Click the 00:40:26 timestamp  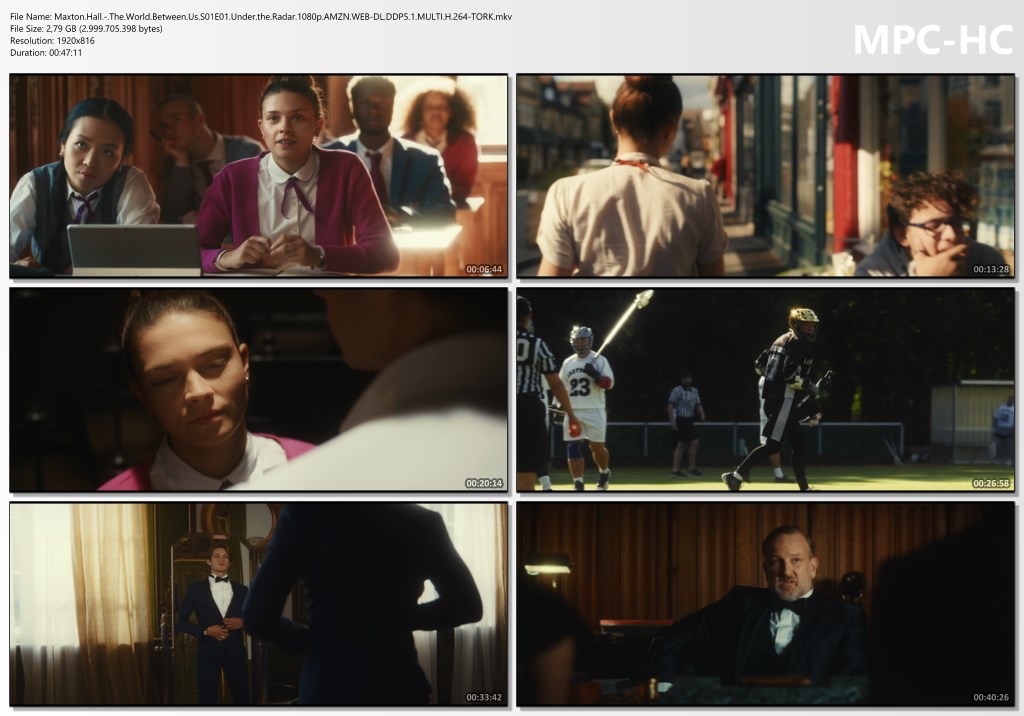tap(991, 697)
